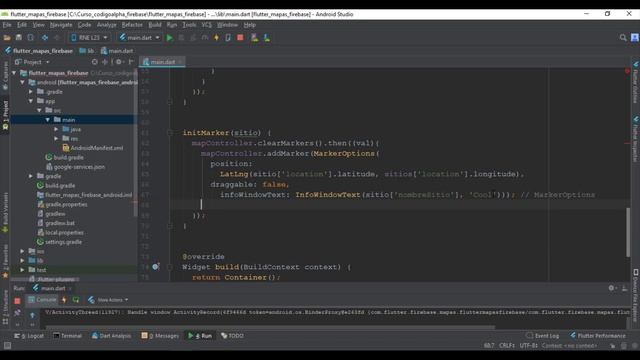Open the Navigate menu
The height and width of the screenshot is (360, 640).
[61, 25]
